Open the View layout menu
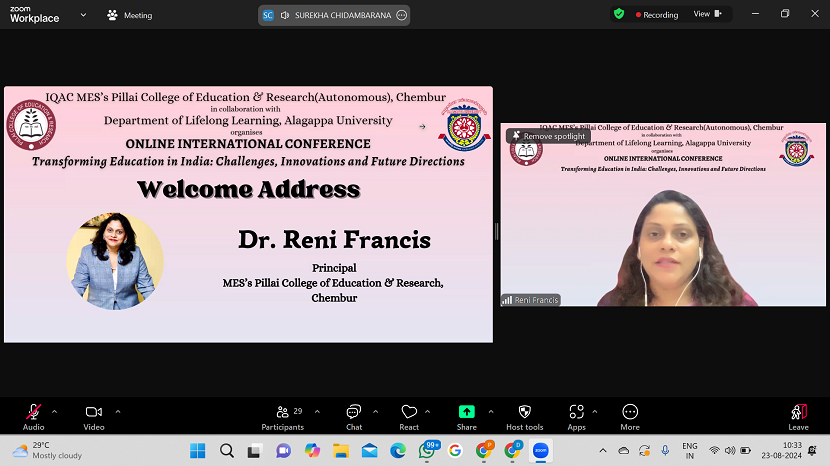Image resolution: width=830 pixels, height=466 pixels. (708, 14)
